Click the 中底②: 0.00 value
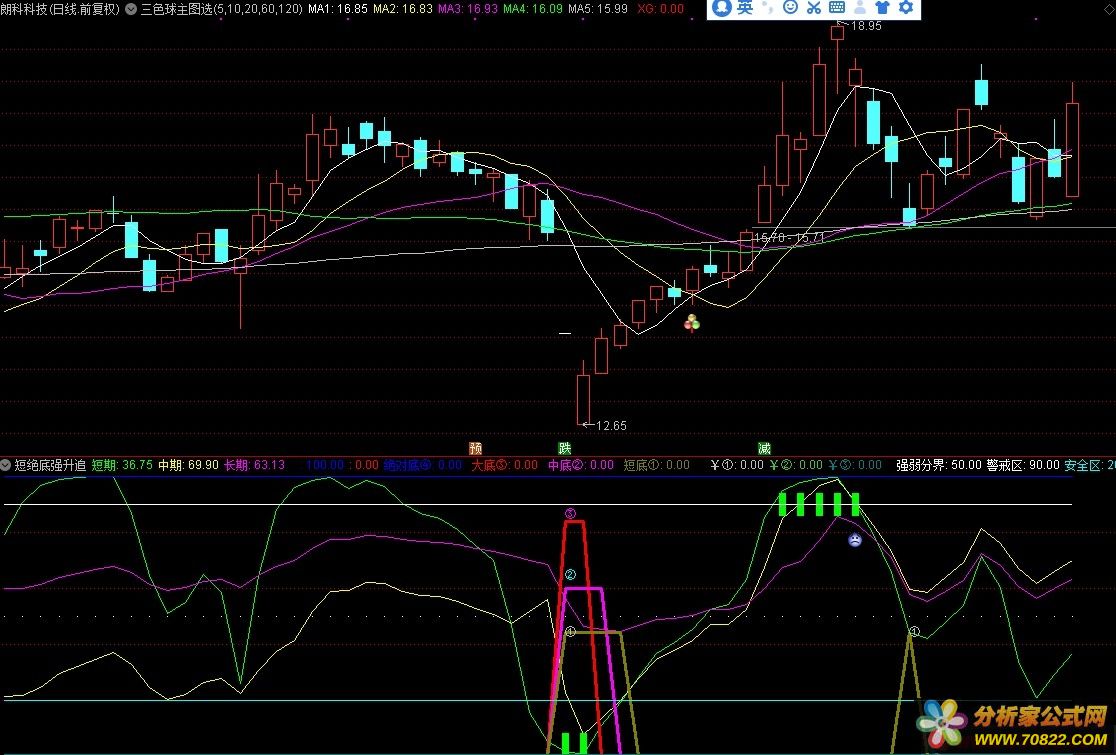Screen dimensions: 1116x755 pos(581,465)
